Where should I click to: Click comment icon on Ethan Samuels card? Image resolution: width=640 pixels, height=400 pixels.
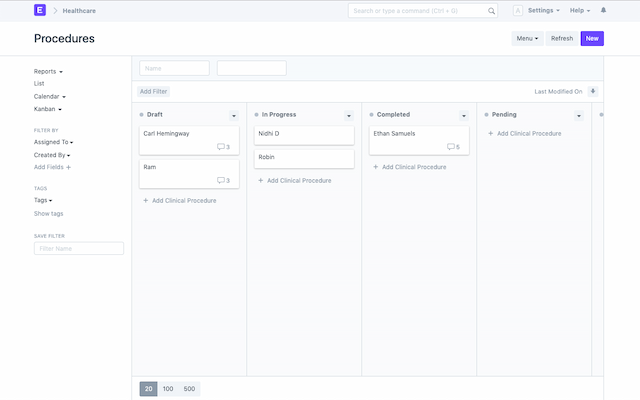(451, 147)
